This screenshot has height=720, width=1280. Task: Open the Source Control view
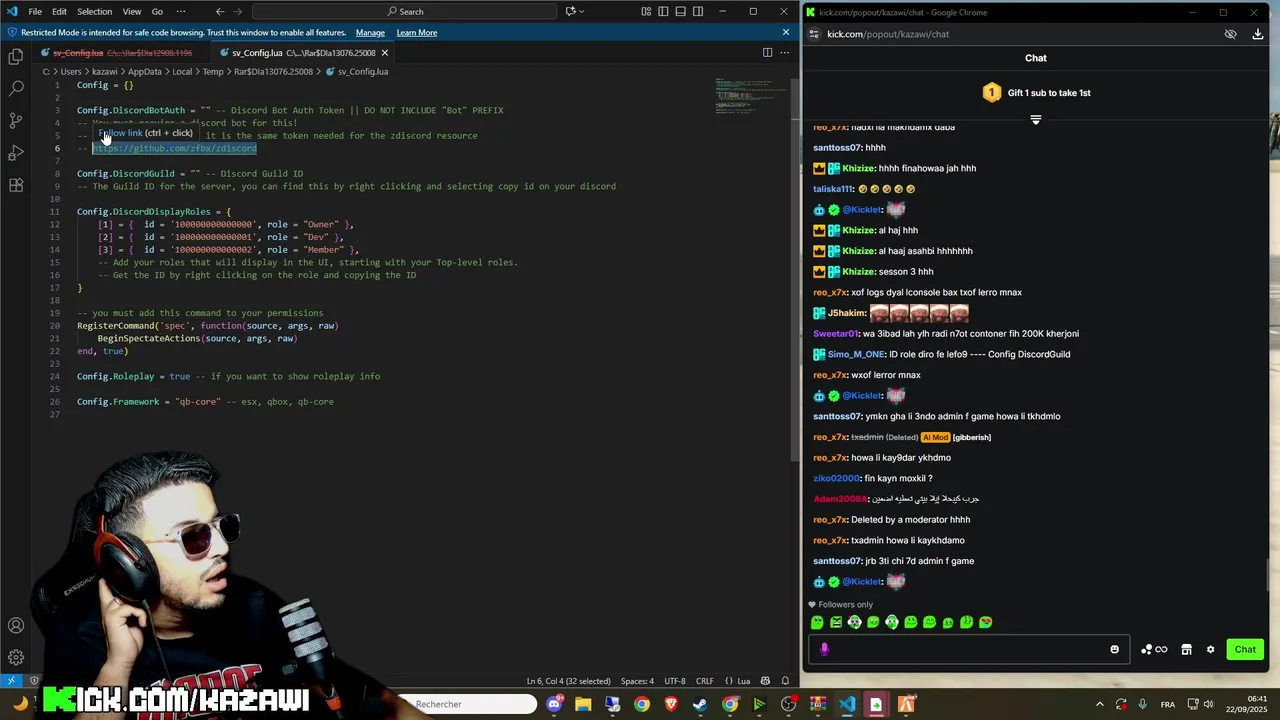(16, 121)
